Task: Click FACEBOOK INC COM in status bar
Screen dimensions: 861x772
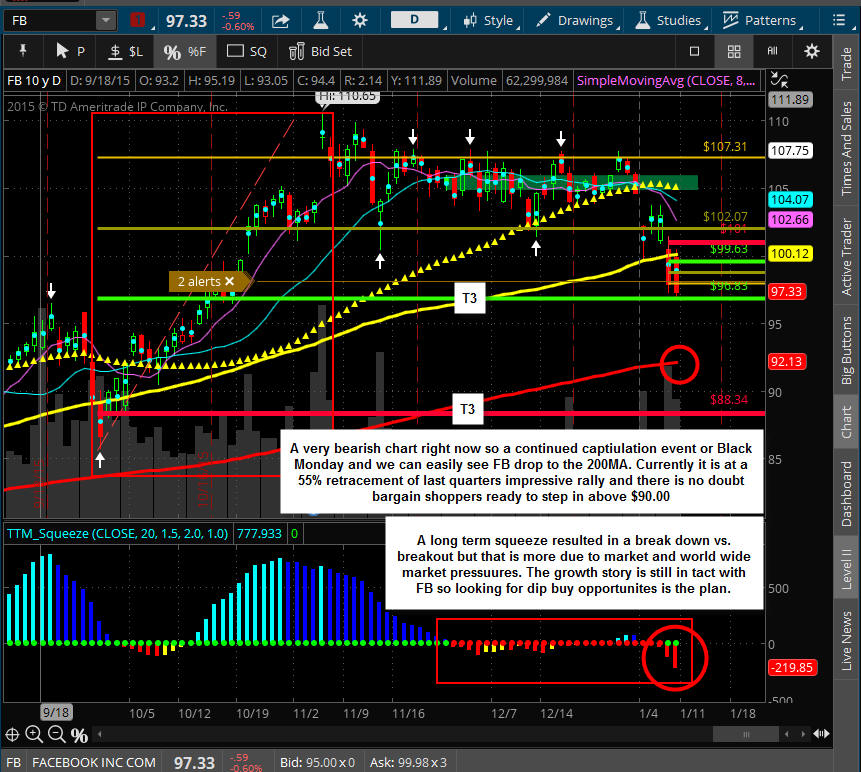Action: pos(94,762)
